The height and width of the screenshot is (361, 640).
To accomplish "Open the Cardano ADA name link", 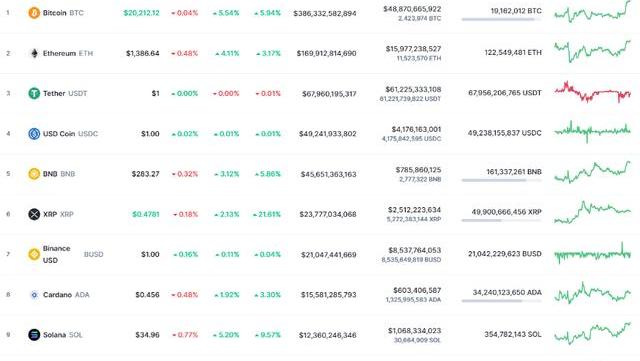I will pos(66,294).
